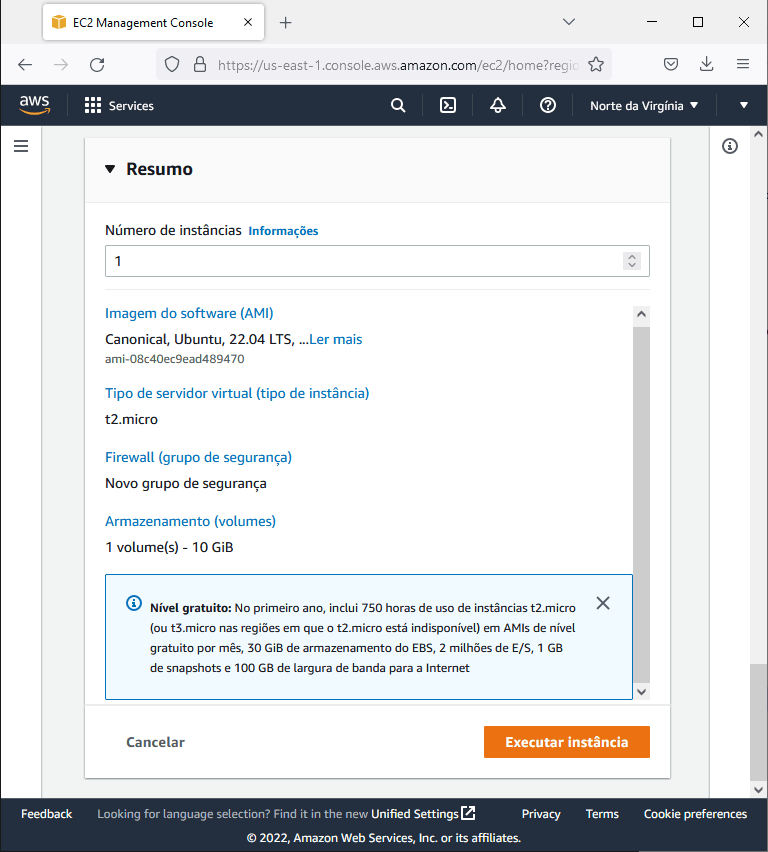Screen dimensions: 768x852
Task: Open the left navigation hamburger menu
Action: click(x=21, y=146)
